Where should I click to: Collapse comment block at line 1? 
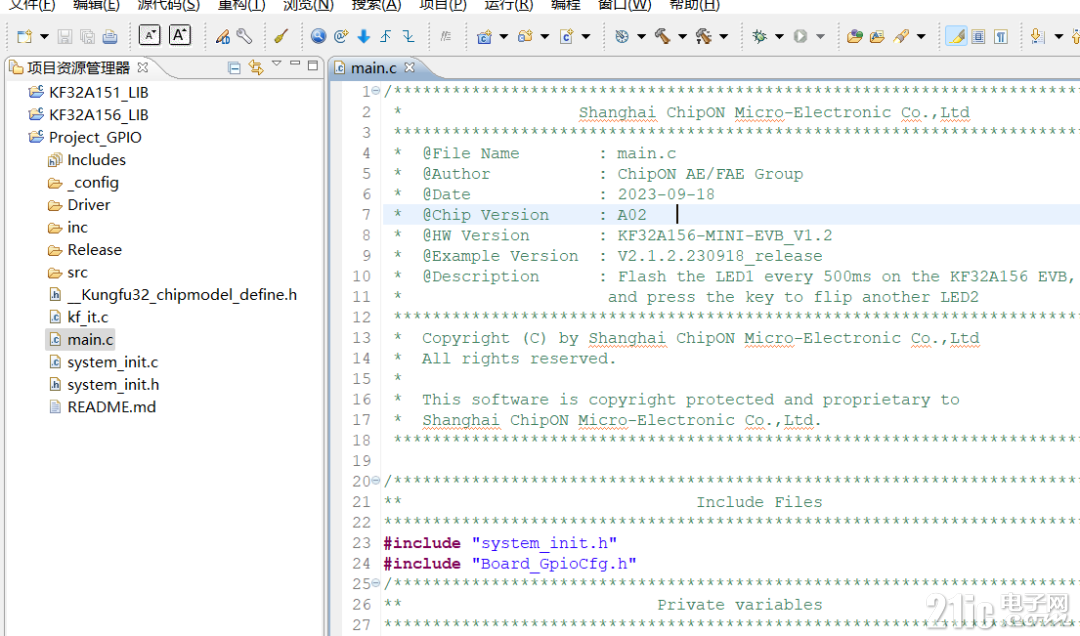pos(376,91)
